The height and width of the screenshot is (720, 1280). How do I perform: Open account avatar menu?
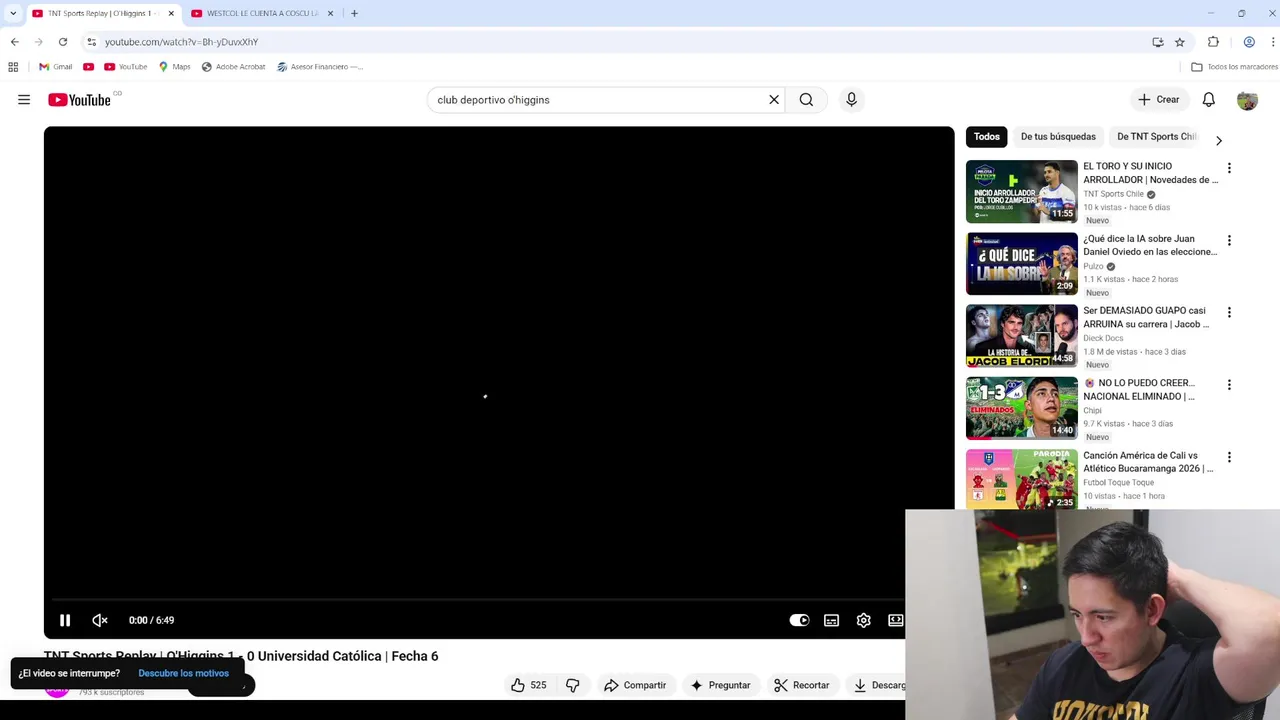[1247, 100]
